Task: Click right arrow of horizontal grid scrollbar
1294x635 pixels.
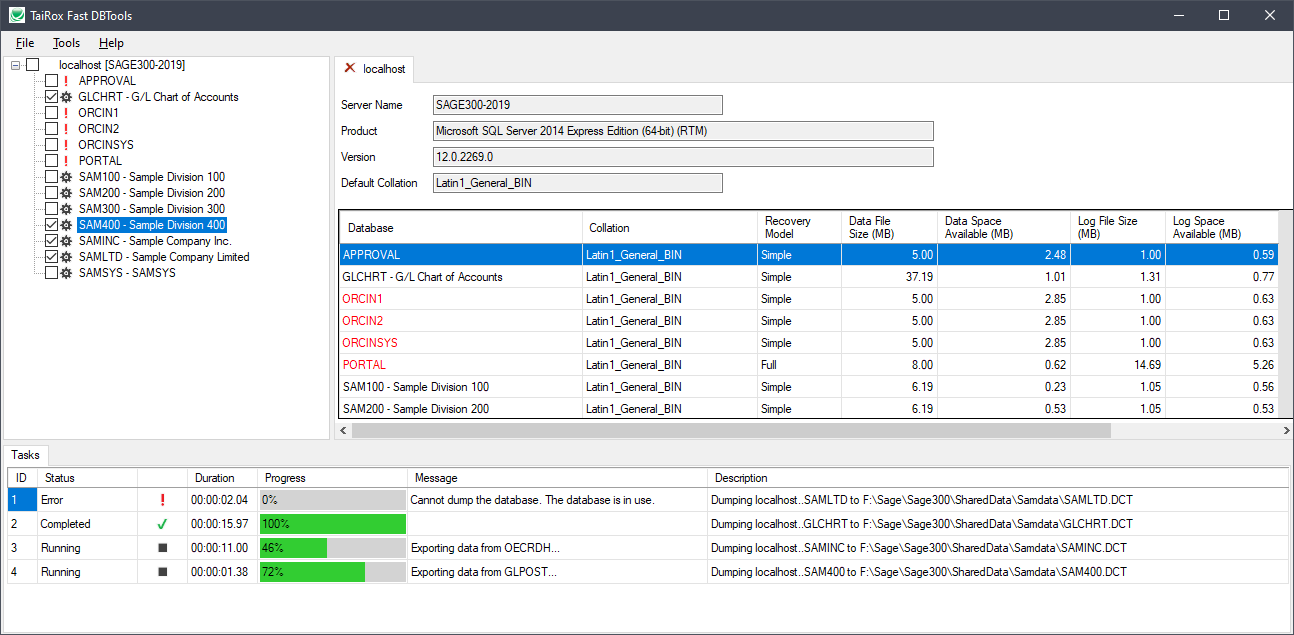Action: [1285, 430]
